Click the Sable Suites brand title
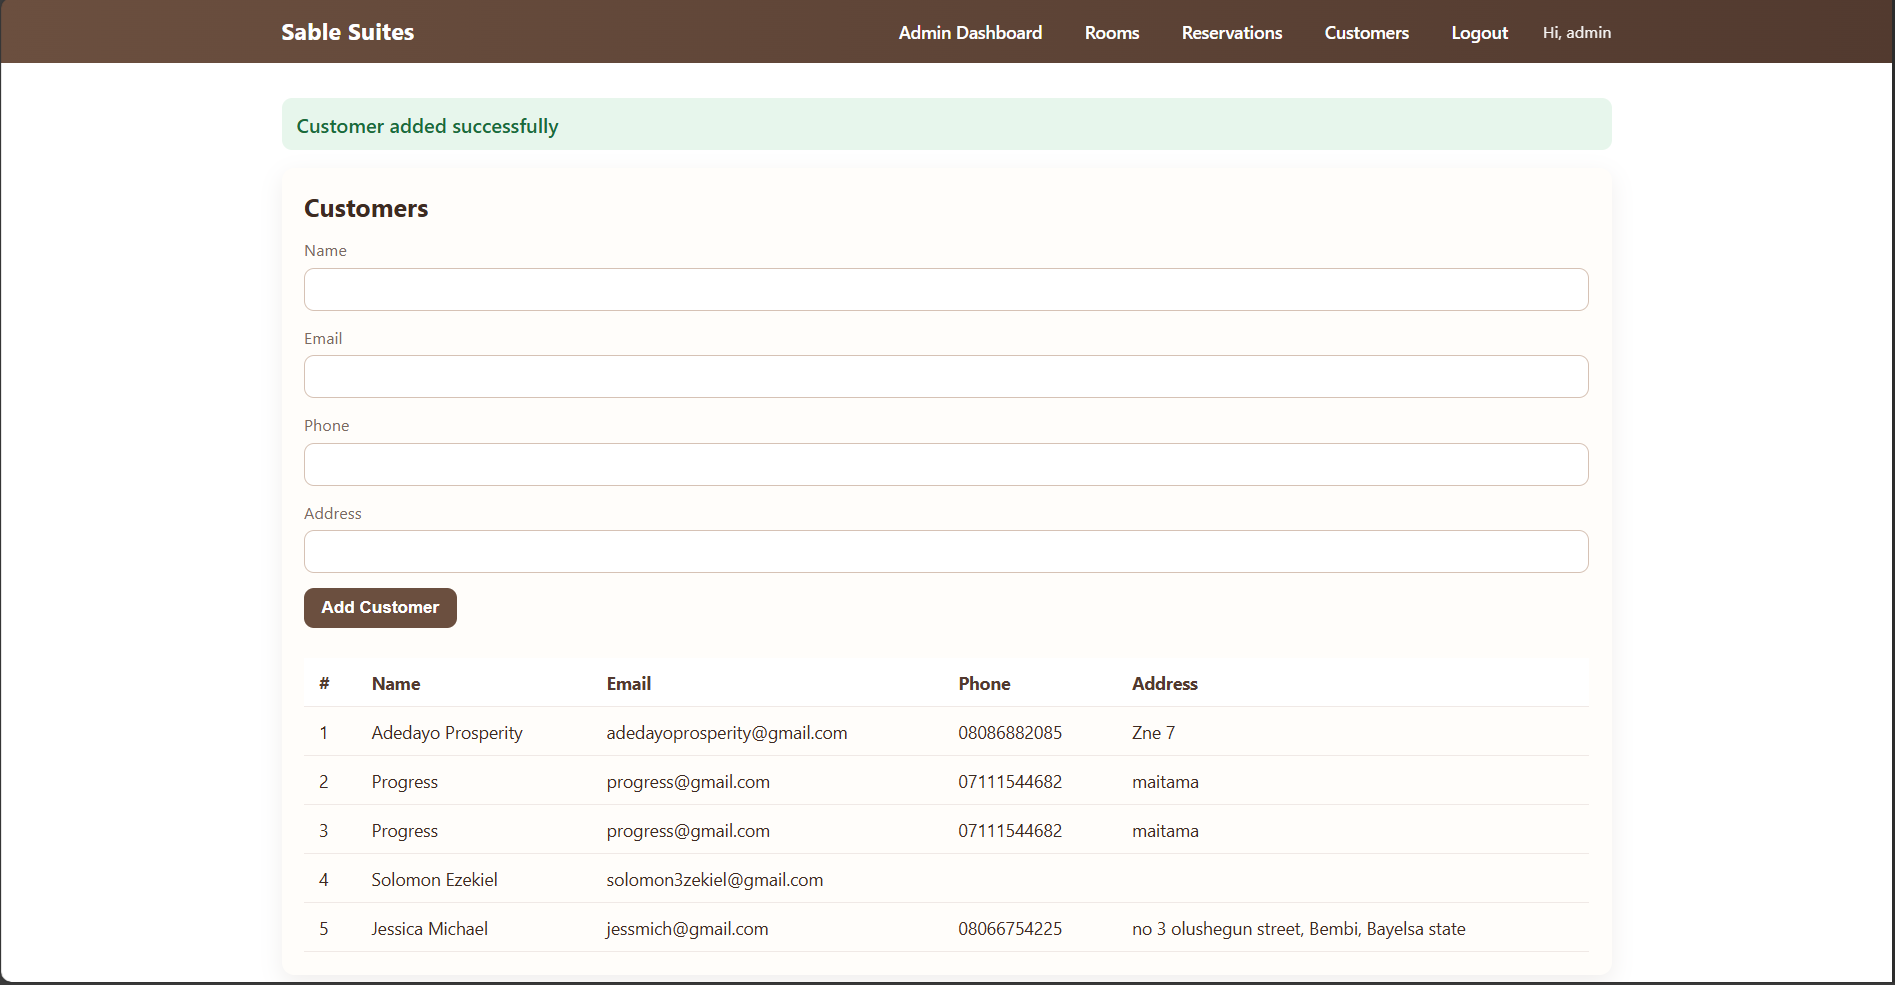This screenshot has height=985, width=1895. (x=346, y=31)
